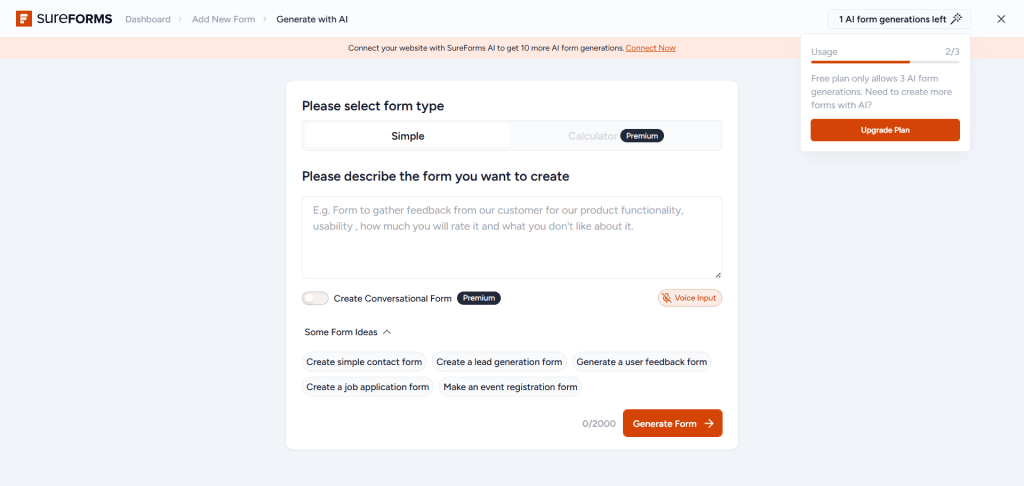This screenshot has height=486, width=1024.
Task: Open the Connect Now link
Action: click(x=651, y=48)
